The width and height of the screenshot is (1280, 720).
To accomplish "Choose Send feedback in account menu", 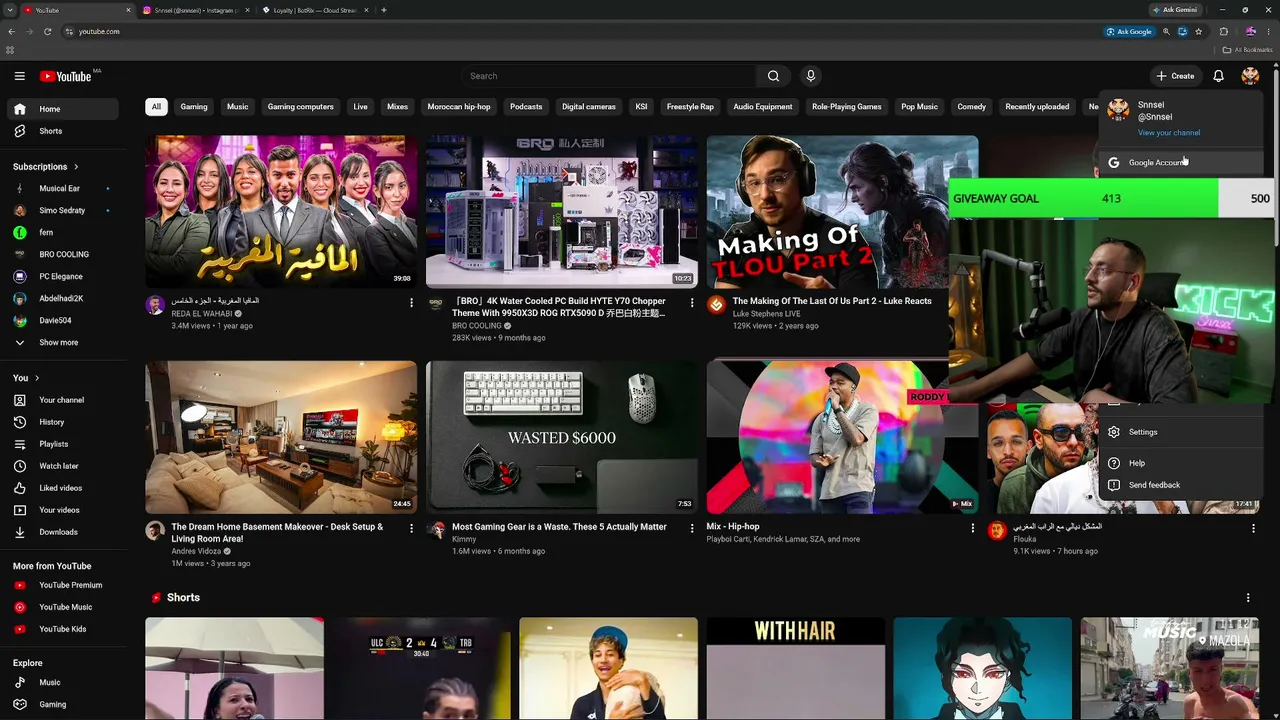I will click(x=1181, y=485).
